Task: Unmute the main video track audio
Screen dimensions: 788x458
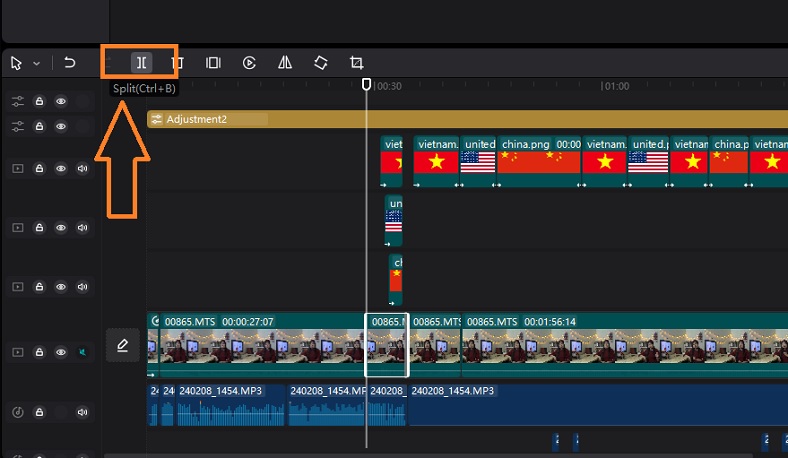Action: pos(82,353)
